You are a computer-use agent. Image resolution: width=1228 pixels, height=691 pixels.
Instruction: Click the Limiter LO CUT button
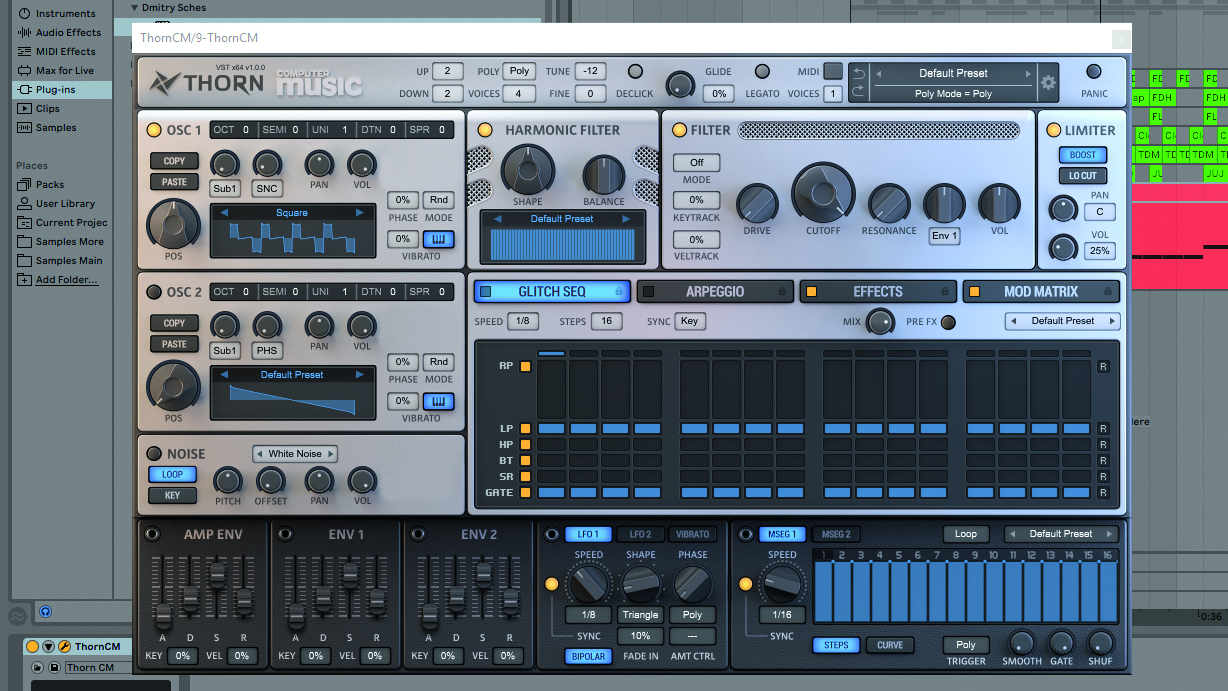tap(1083, 176)
